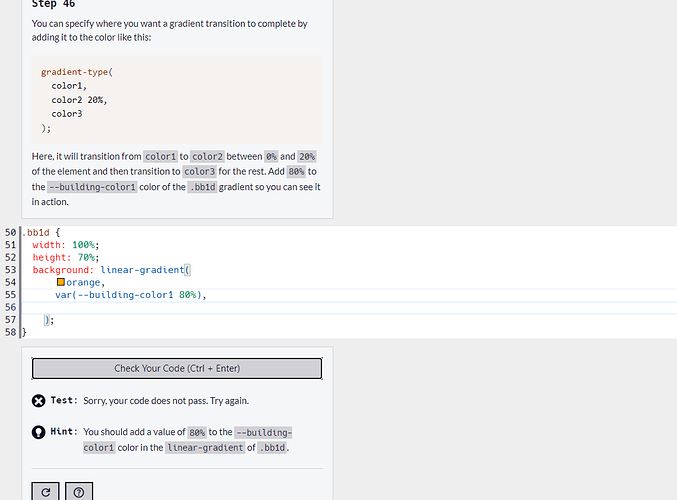677x500 pixels.
Task: Click the 'height: 70%;' code line
Action: pos(66,257)
